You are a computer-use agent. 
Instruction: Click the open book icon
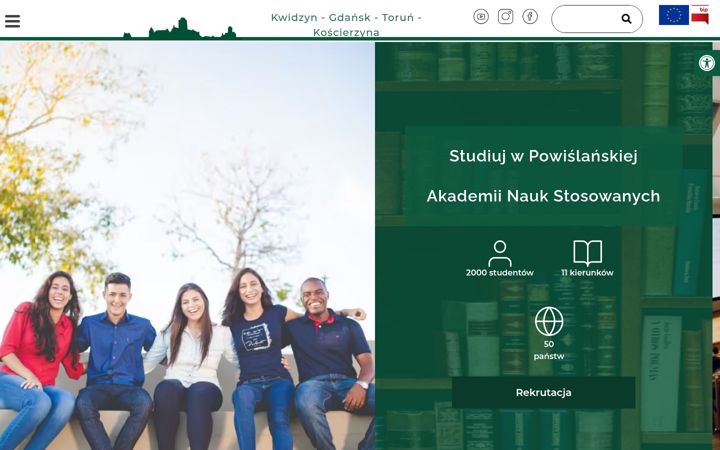(587, 253)
